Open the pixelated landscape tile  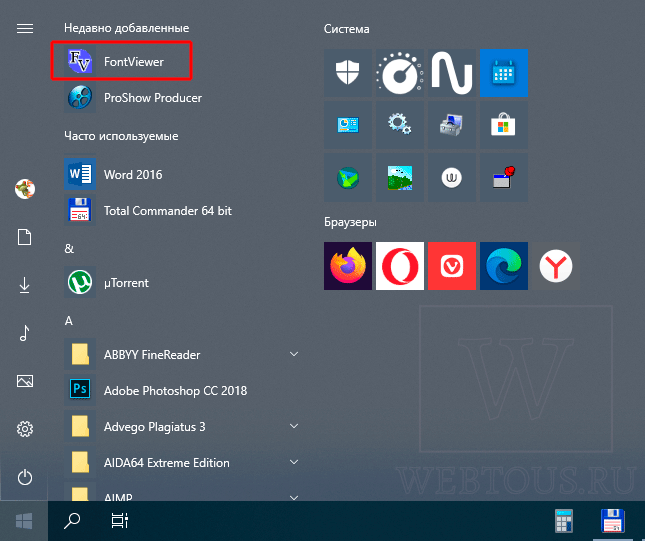[399, 177]
